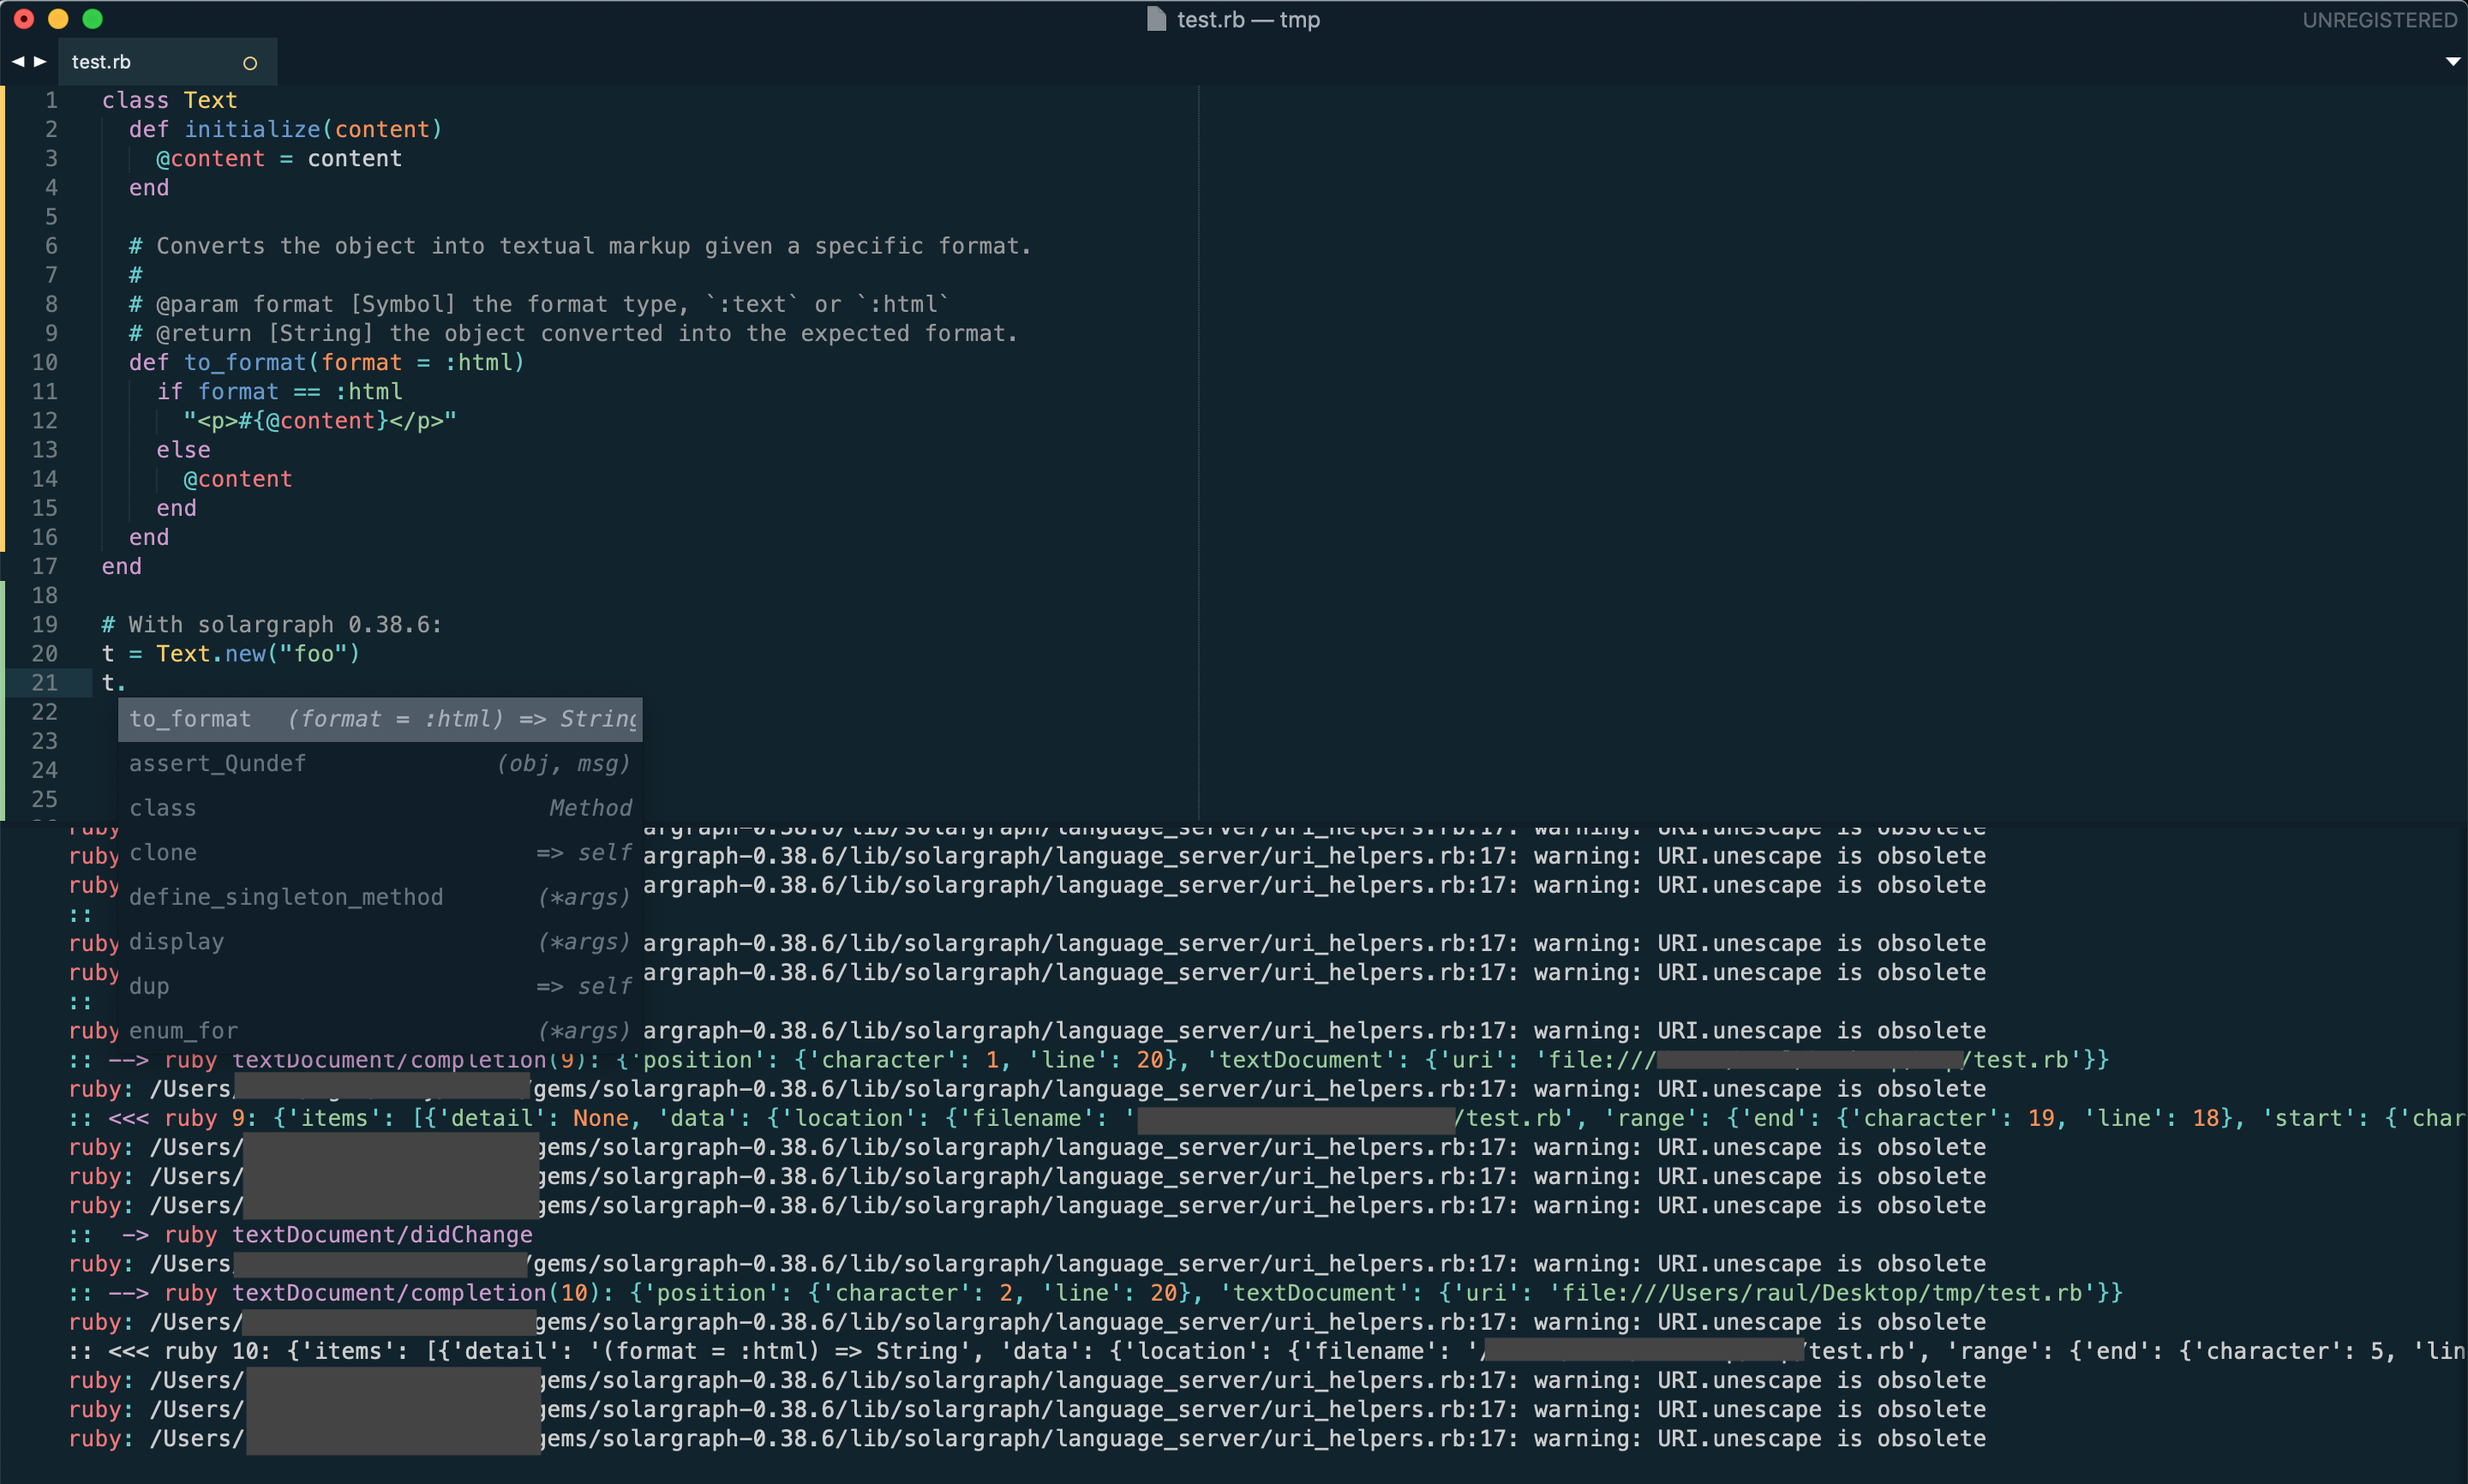Click the red close window button
Screen dimensions: 2468x1484
tap(24, 19)
